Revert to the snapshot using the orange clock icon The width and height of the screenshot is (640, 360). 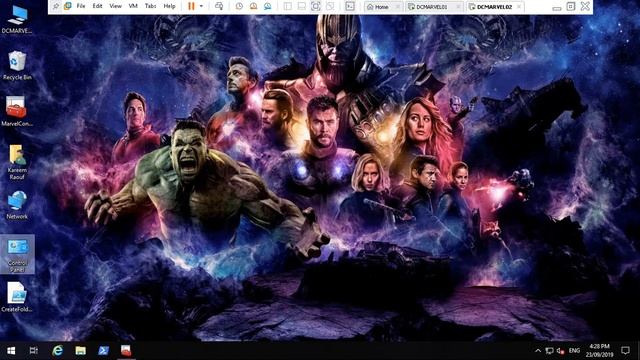coord(253,7)
